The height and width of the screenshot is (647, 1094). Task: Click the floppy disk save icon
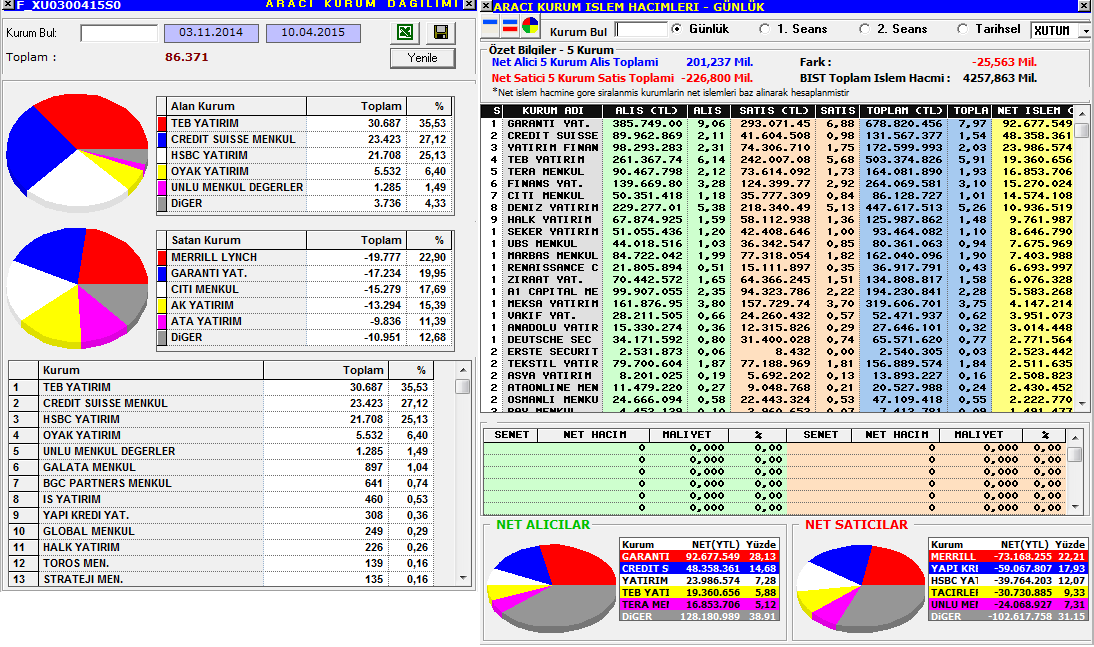point(440,32)
